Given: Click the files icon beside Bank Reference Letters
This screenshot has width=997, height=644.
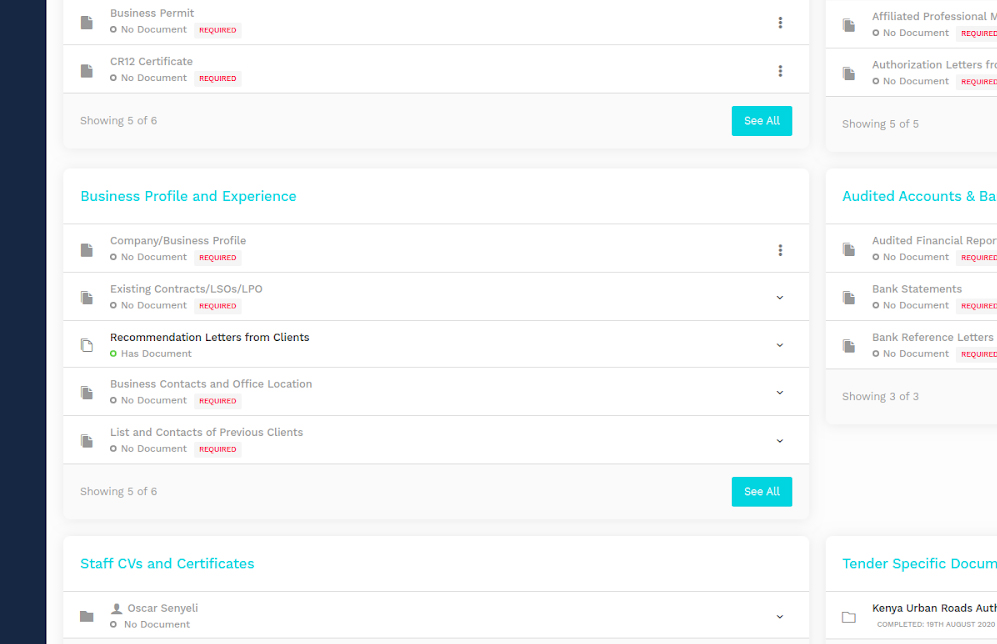Looking at the screenshot, I should click(x=849, y=346).
